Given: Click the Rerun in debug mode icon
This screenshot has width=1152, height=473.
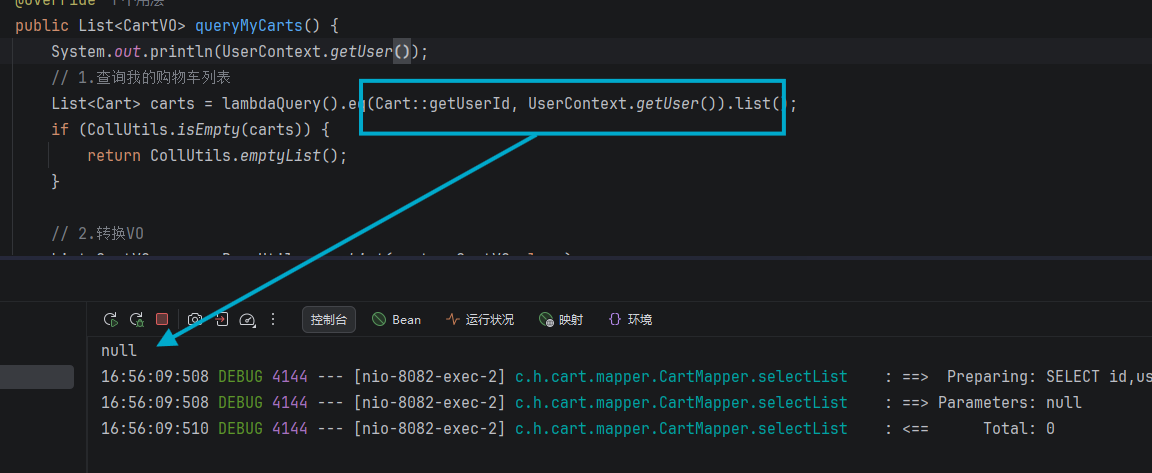Looking at the screenshot, I should click(x=137, y=319).
